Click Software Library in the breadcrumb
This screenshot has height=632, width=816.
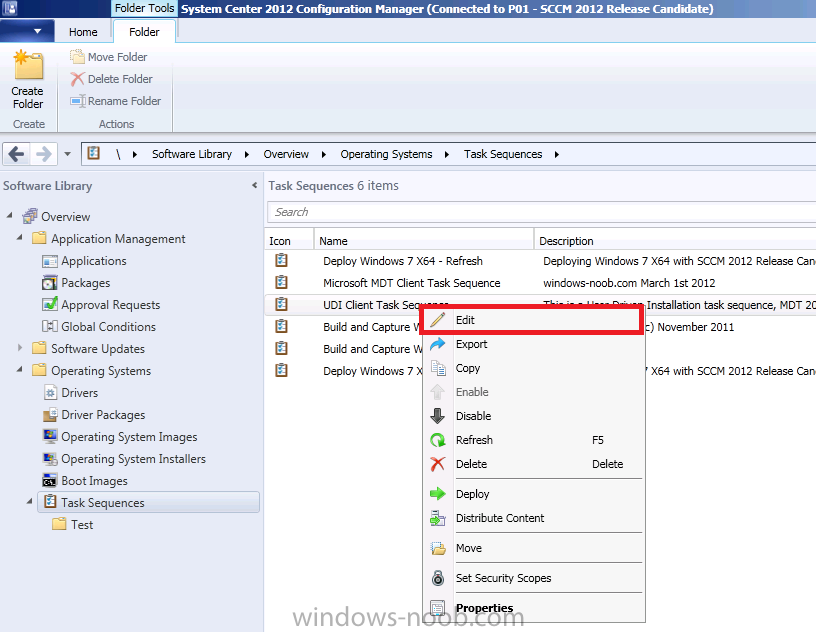point(192,154)
